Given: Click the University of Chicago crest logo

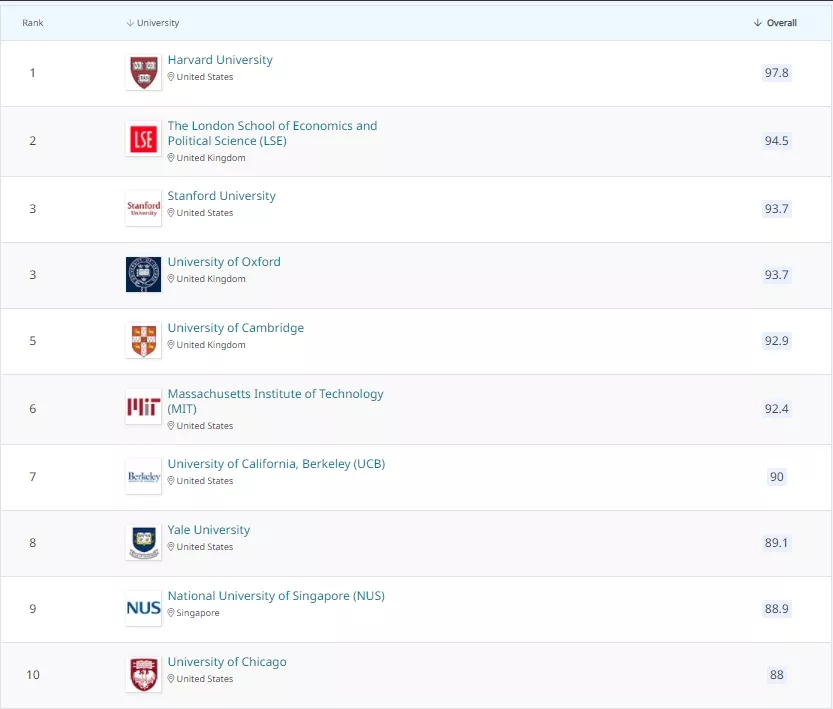Looking at the screenshot, I should point(143,674).
